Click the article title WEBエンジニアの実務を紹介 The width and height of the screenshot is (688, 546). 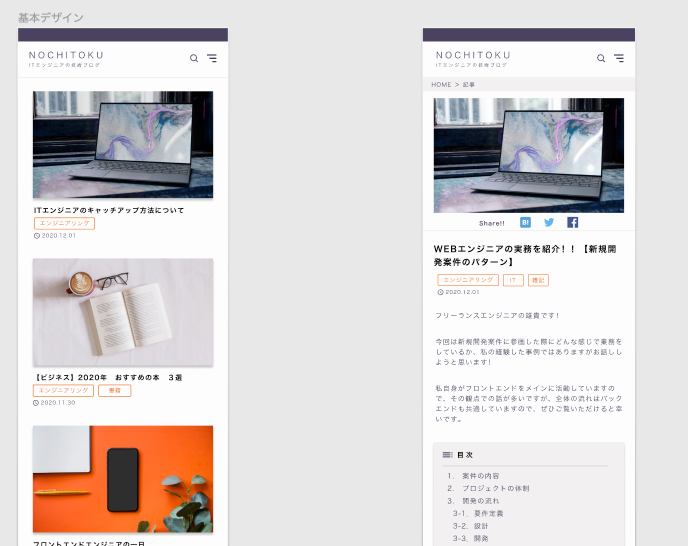tap(525, 255)
